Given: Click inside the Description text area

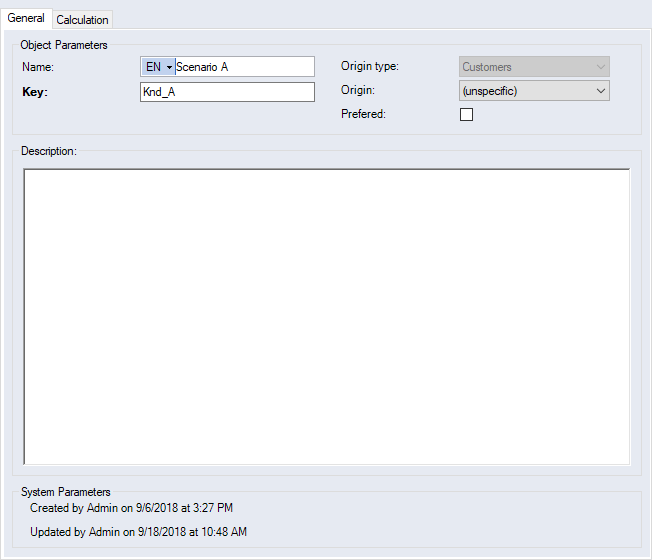Looking at the screenshot, I should pyautogui.click(x=326, y=316).
